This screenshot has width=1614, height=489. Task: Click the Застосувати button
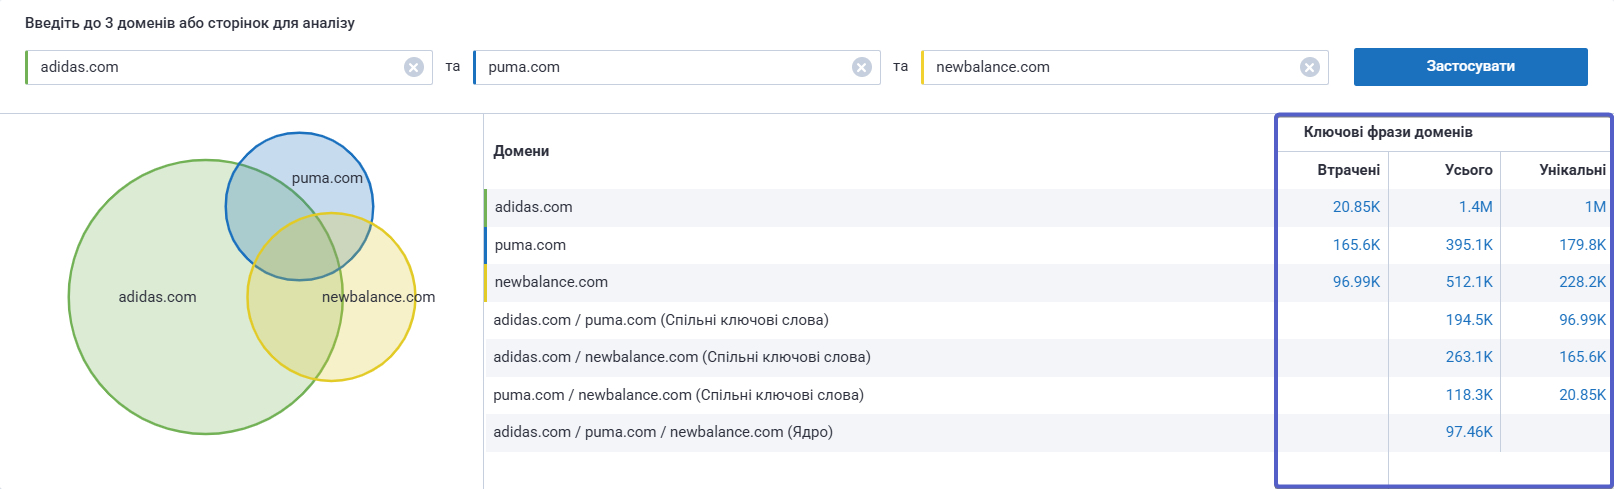point(1470,67)
